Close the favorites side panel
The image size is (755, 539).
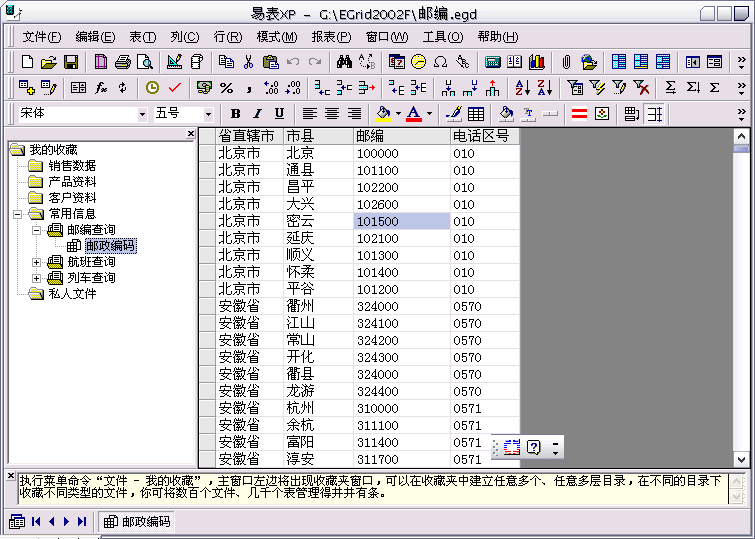(x=191, y=133)
